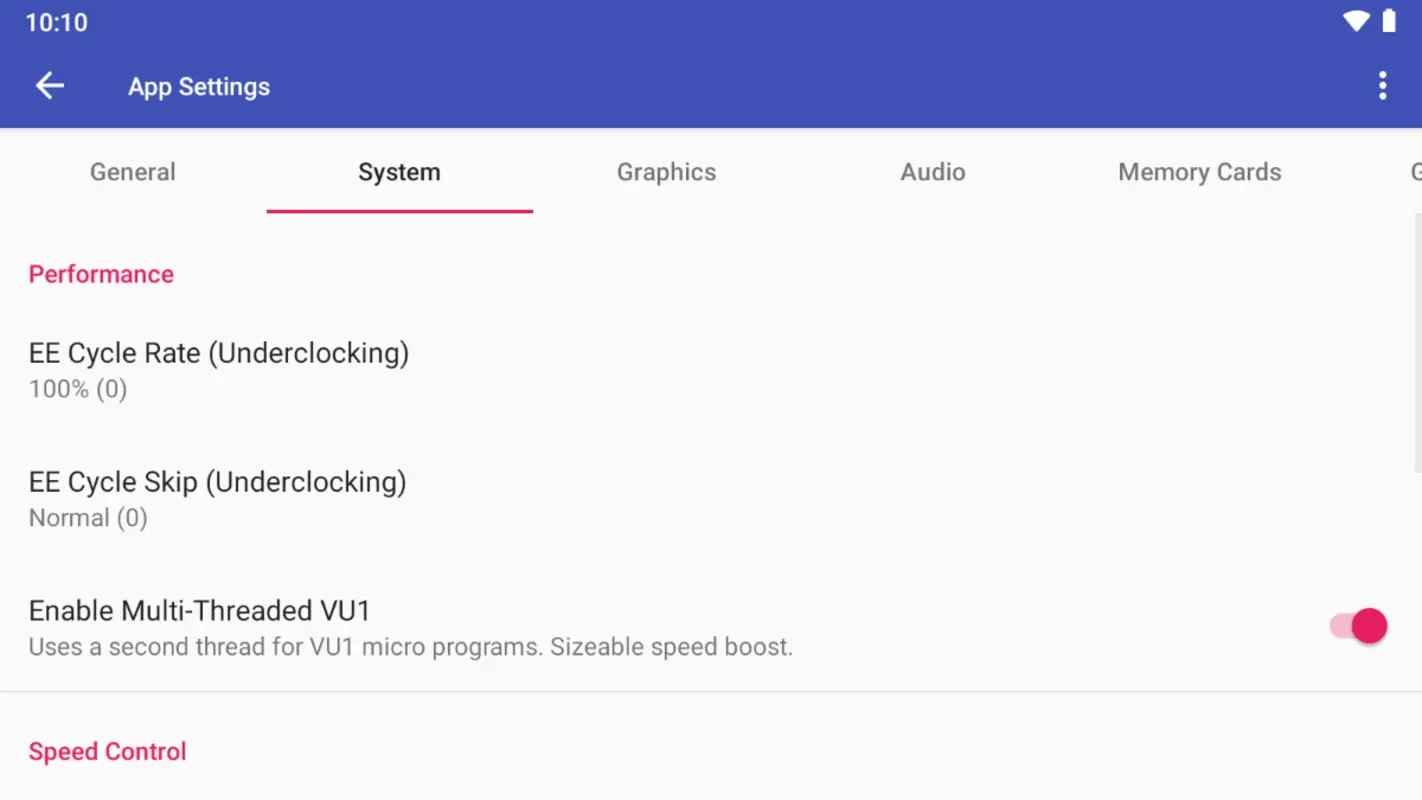The height and width of the screenshot is (800, 1422).
Task: Select the partially visible tab at right edge
Action: [x=1414, y=172]
